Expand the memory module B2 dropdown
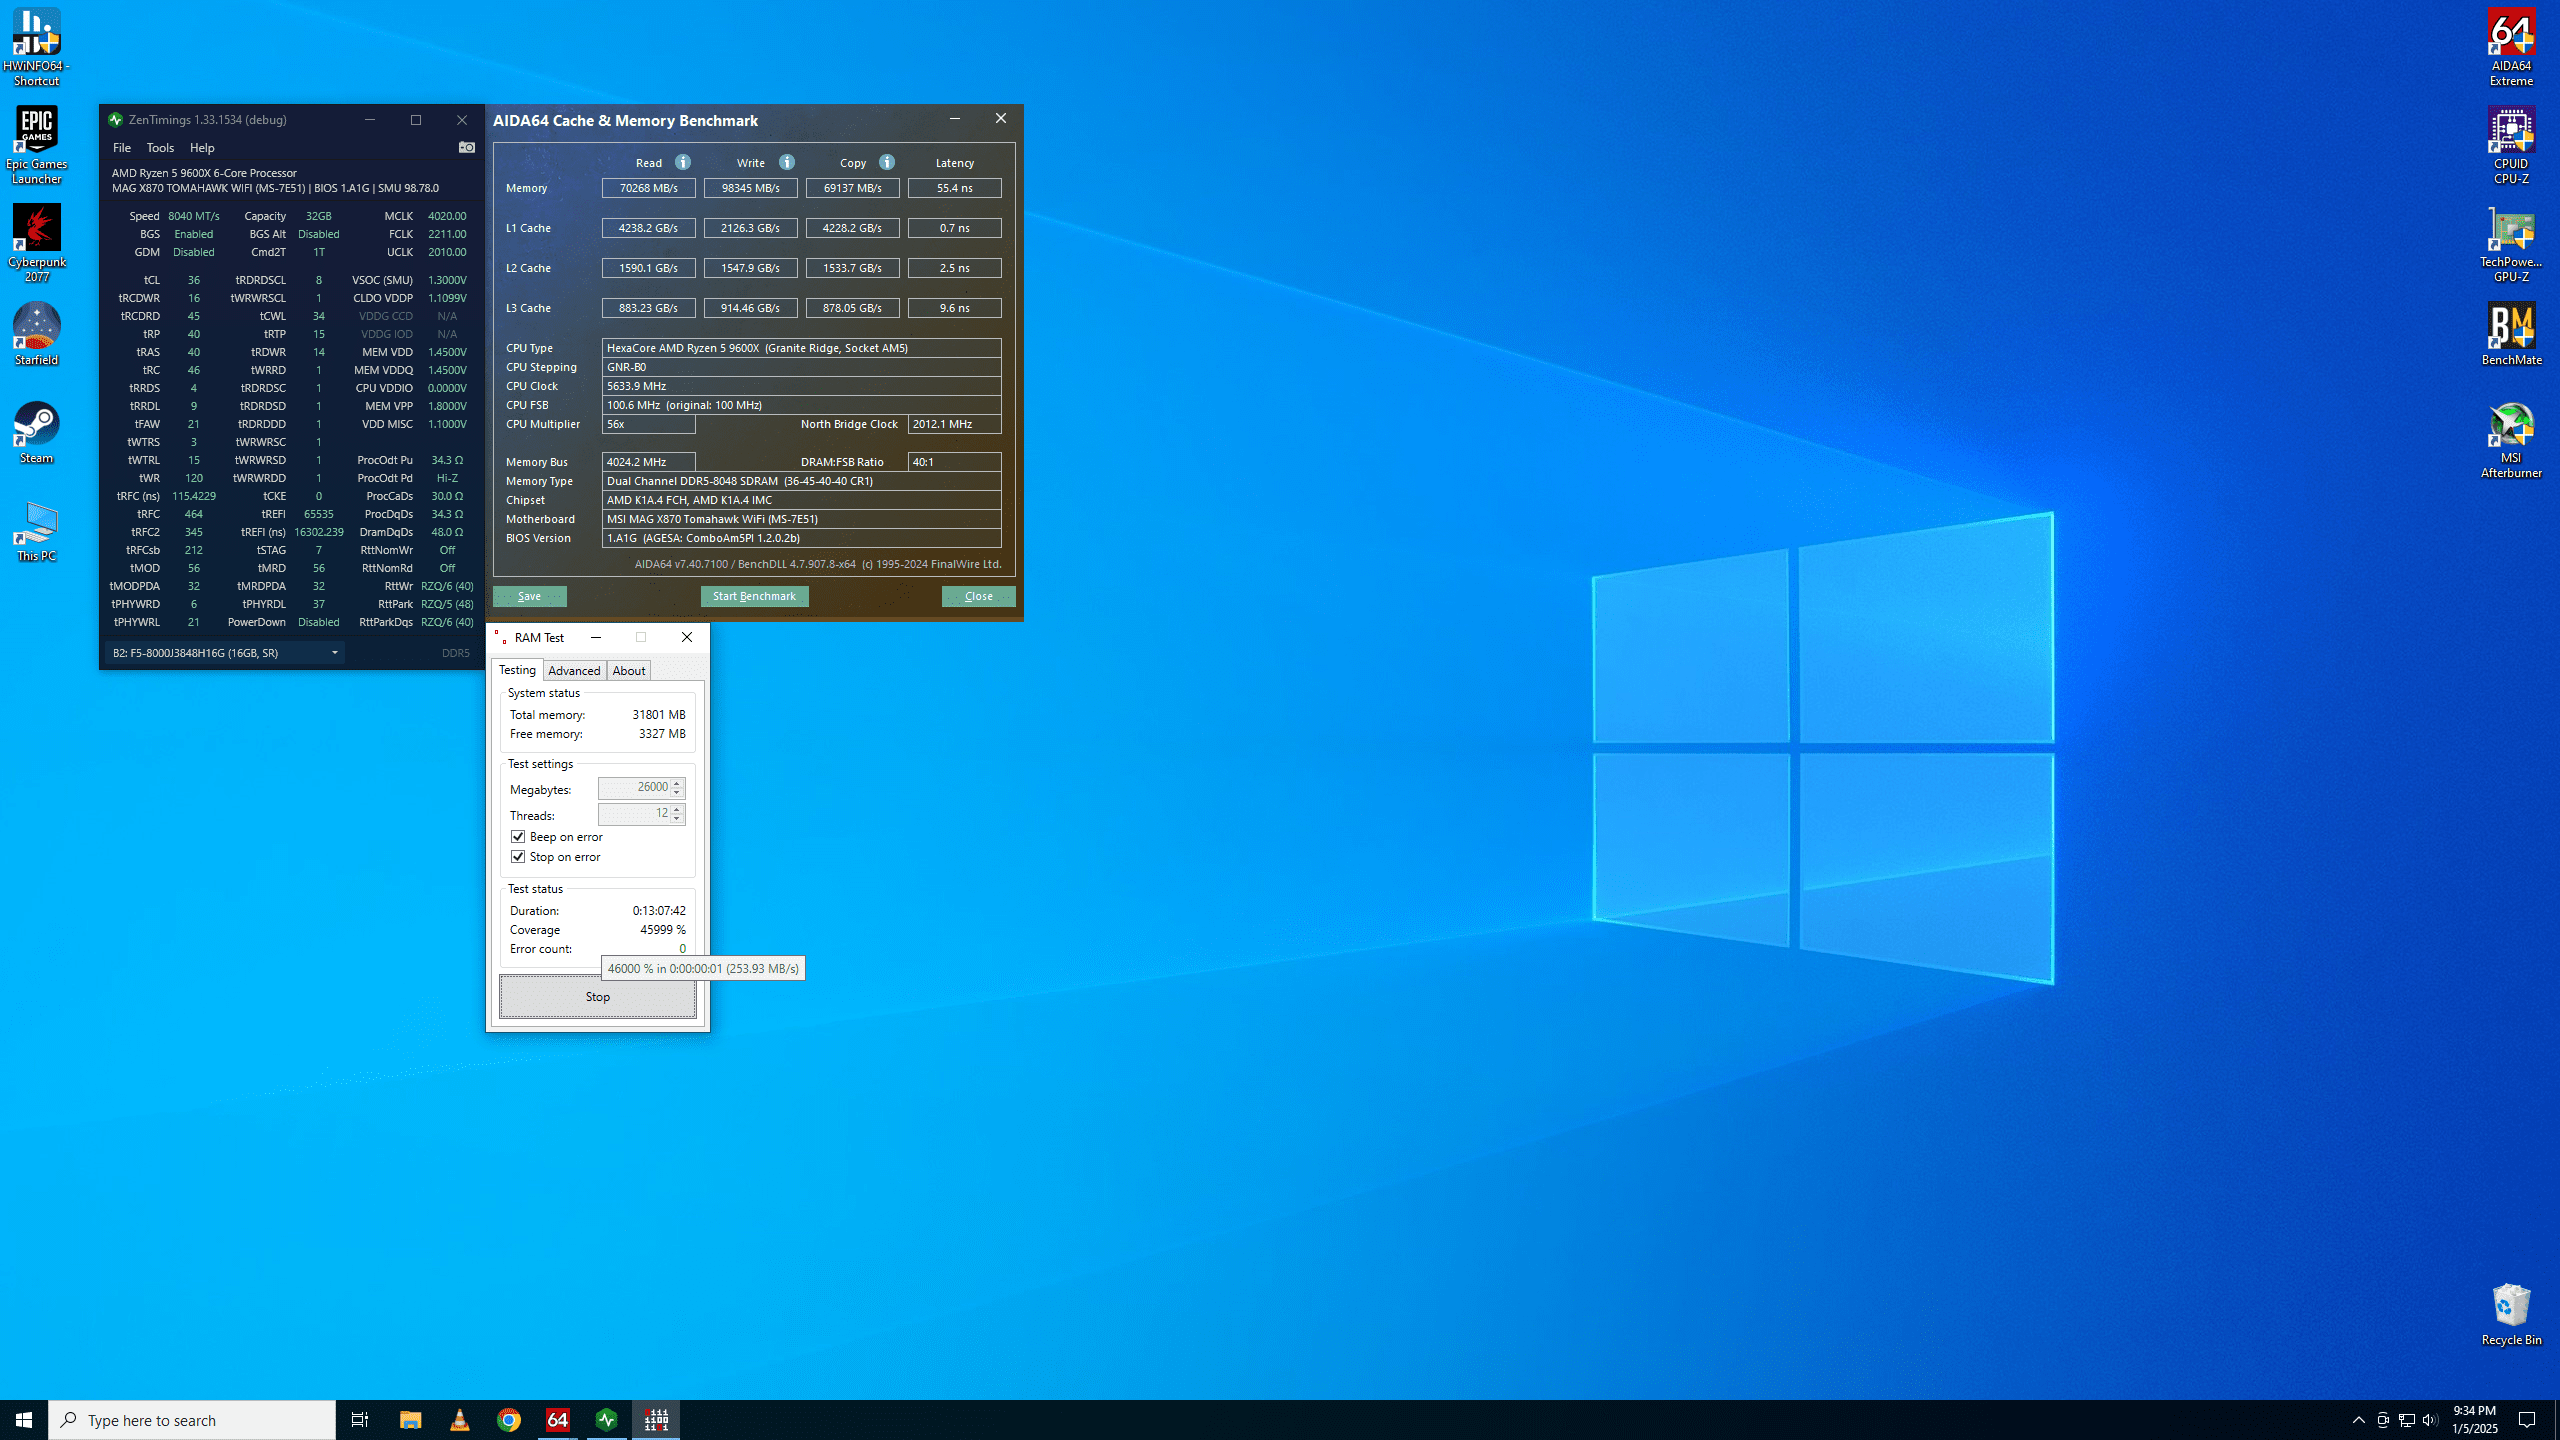 coord(335,653)
